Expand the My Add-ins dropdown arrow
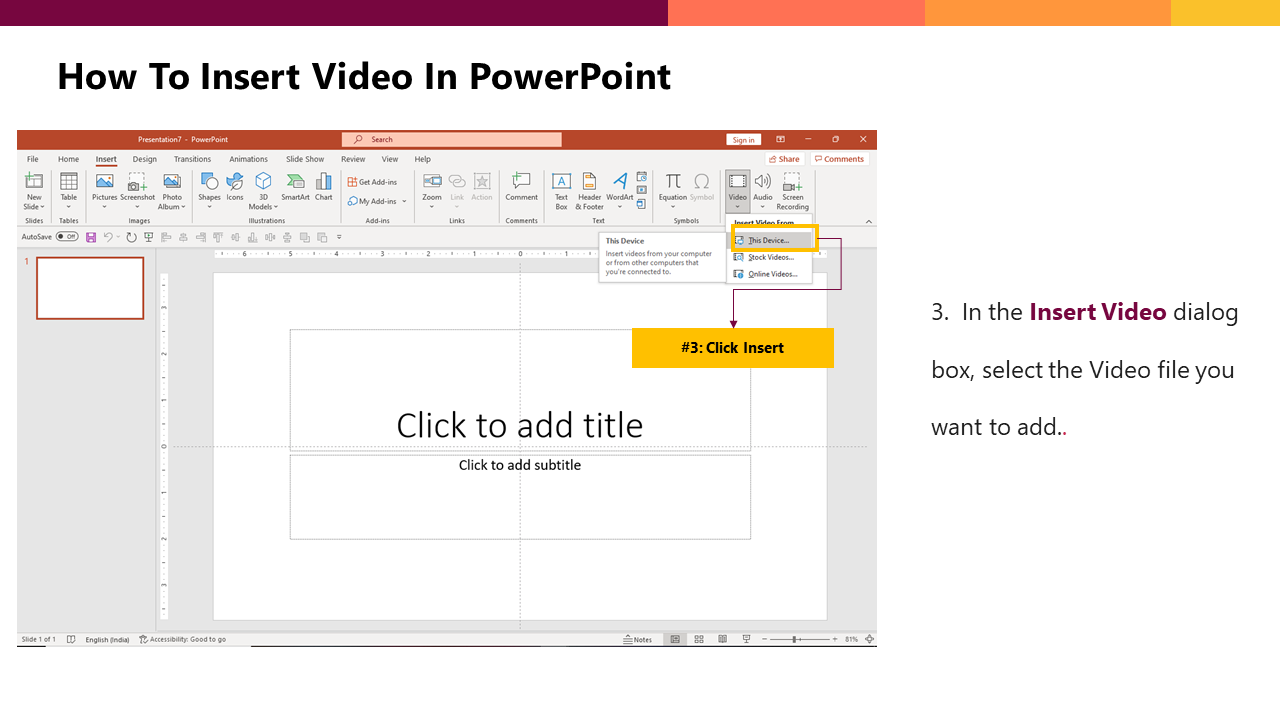This screenshot has width=1280, height=720. click(404, 202)
